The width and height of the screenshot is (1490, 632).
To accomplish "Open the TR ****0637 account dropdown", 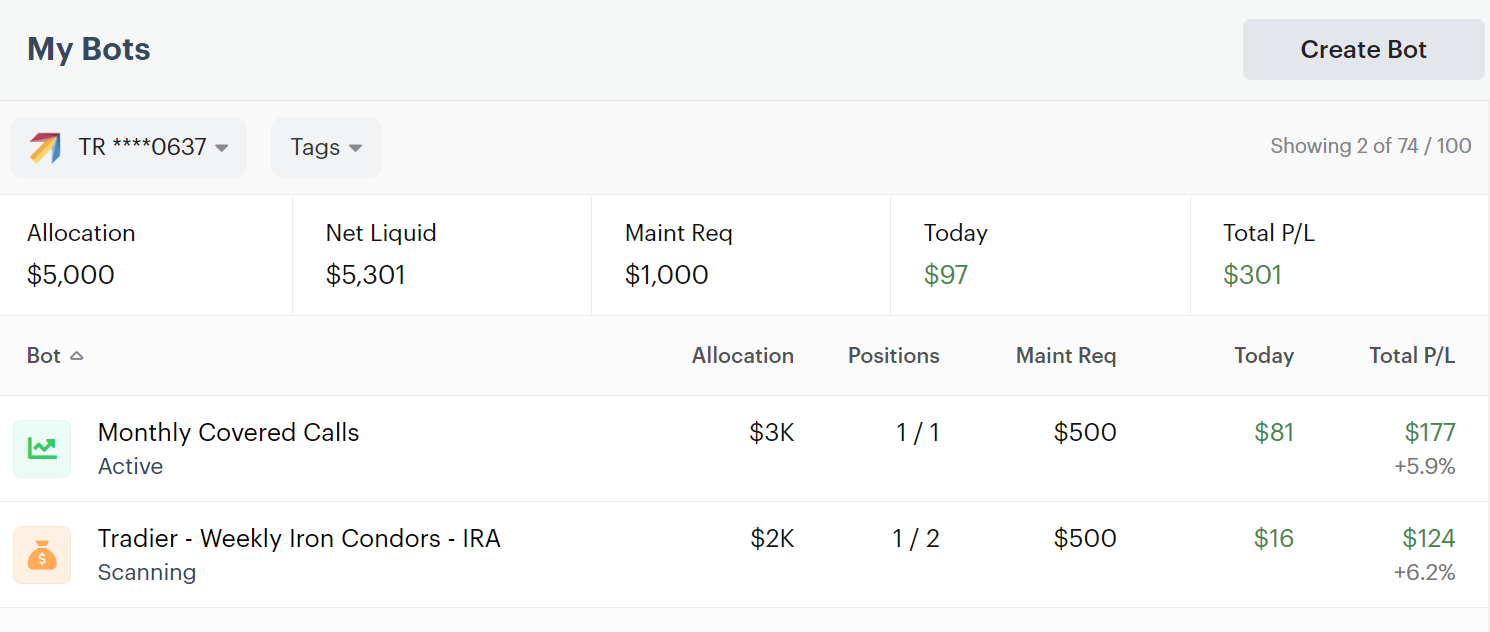I will [128, 148].
